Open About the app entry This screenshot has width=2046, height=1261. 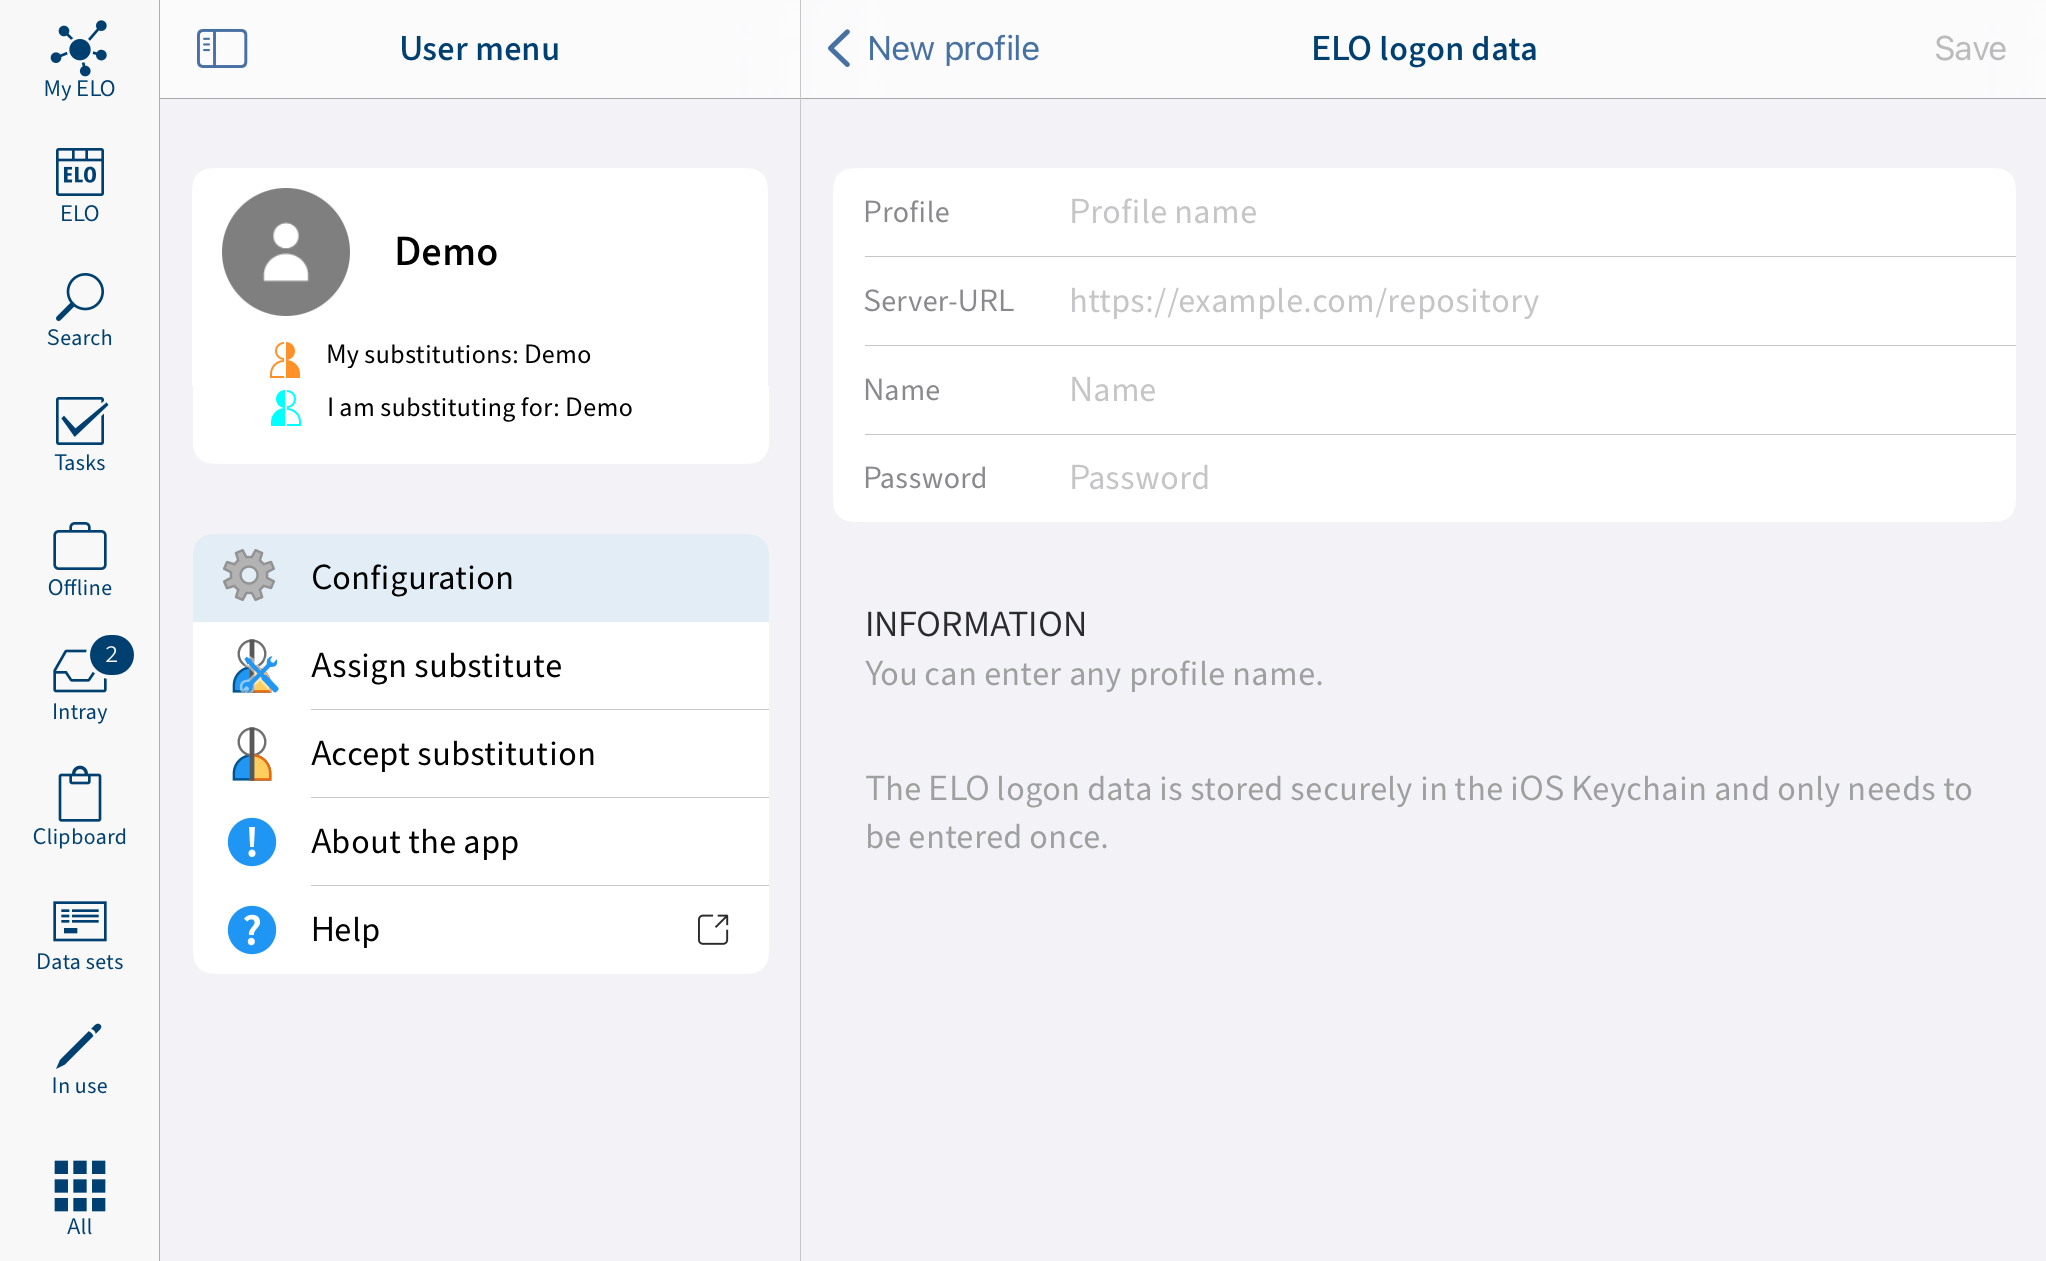481,842
